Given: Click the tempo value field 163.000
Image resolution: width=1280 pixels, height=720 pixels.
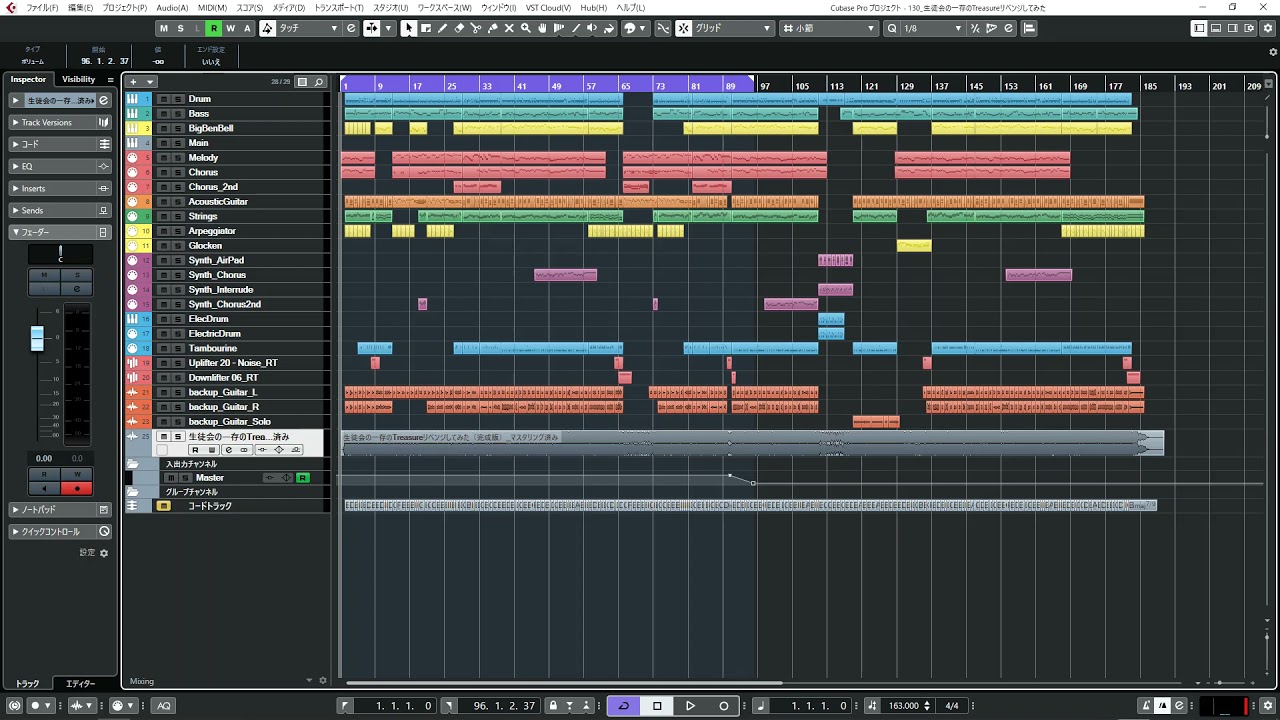Looking at the screenshot, I should pyautogui.click(x=903, y=706).
